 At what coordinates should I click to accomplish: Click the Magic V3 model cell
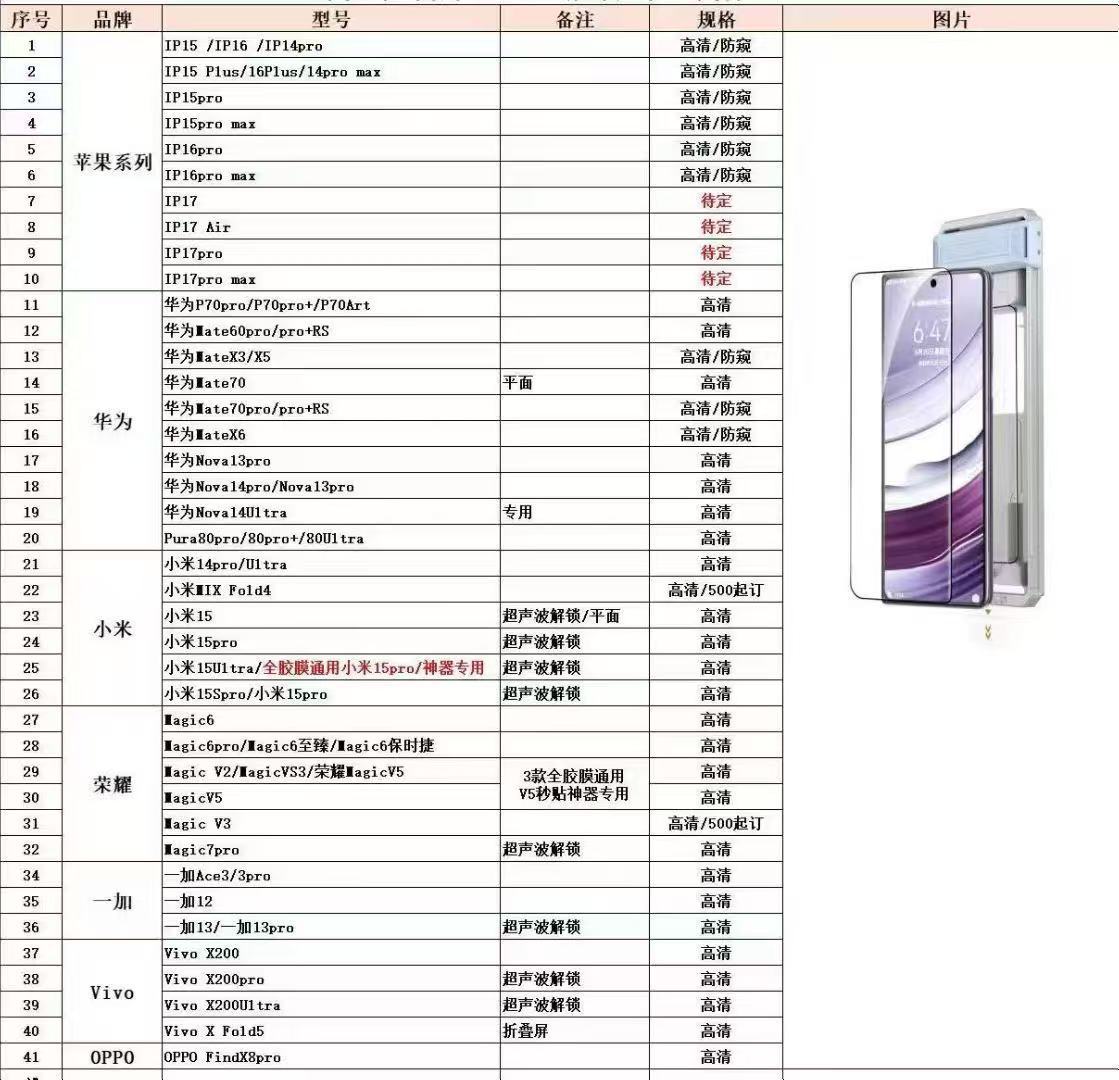click(x=331, y=823)
